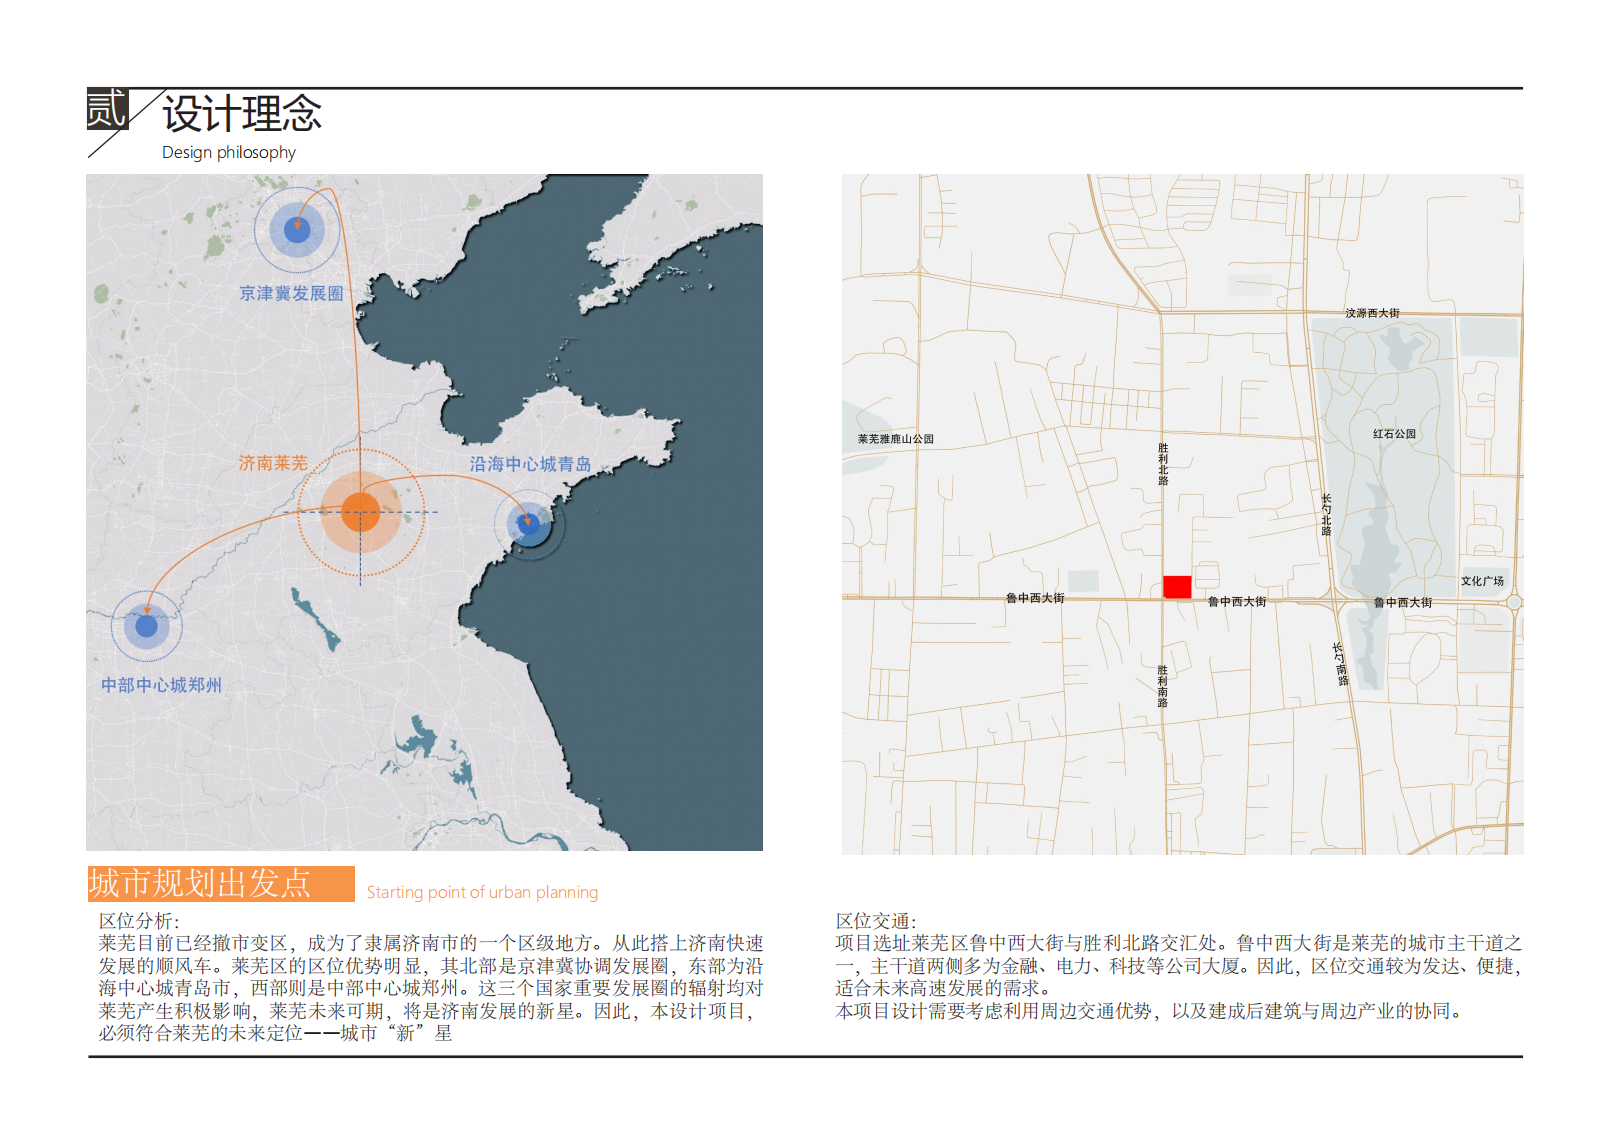1610x1145 pixels.
Task: Select the 区位分析 paragraph heading
Action: pos(139,921)
